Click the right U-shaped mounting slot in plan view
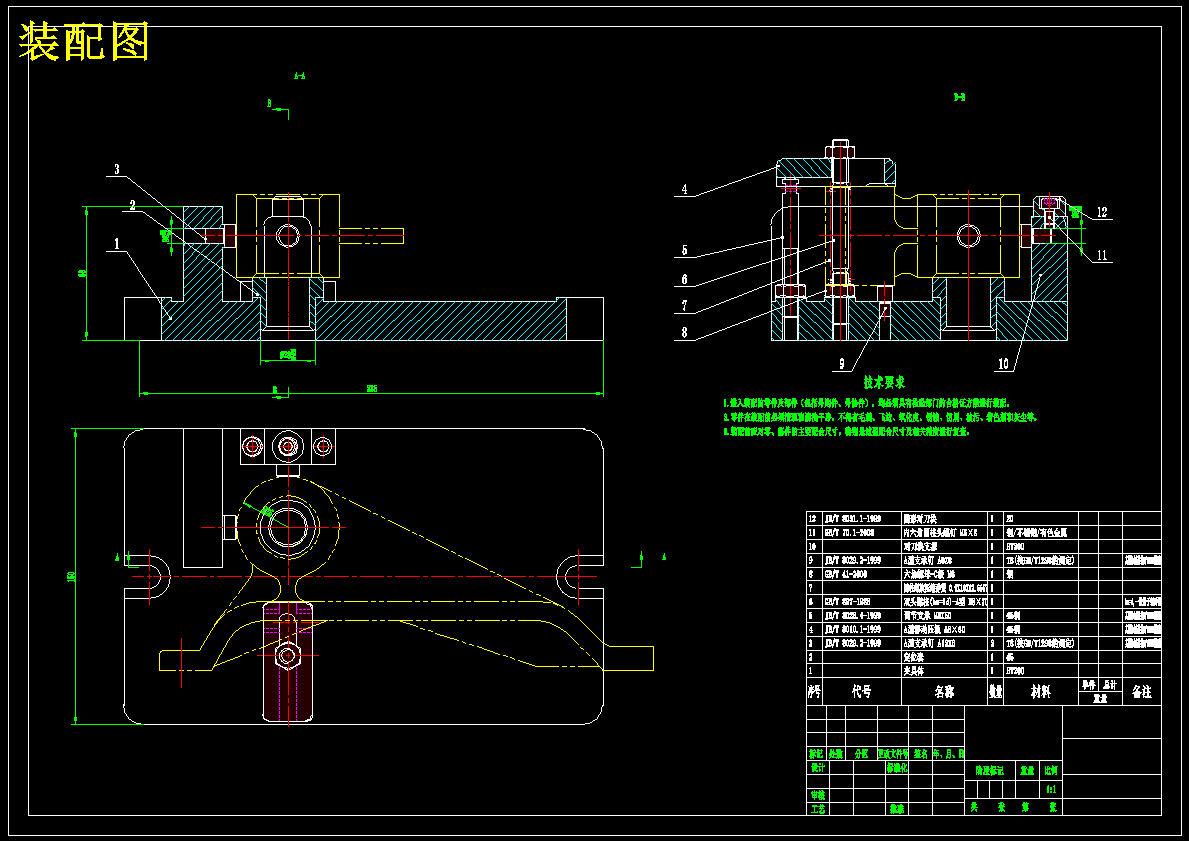 pyautogui.click(x=578, y=576)
